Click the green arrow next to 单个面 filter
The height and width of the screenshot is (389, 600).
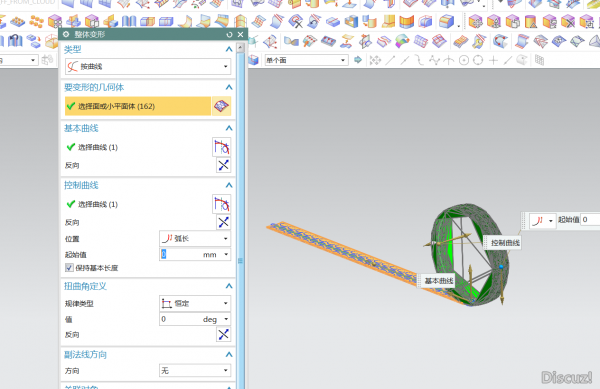(358, 60)
